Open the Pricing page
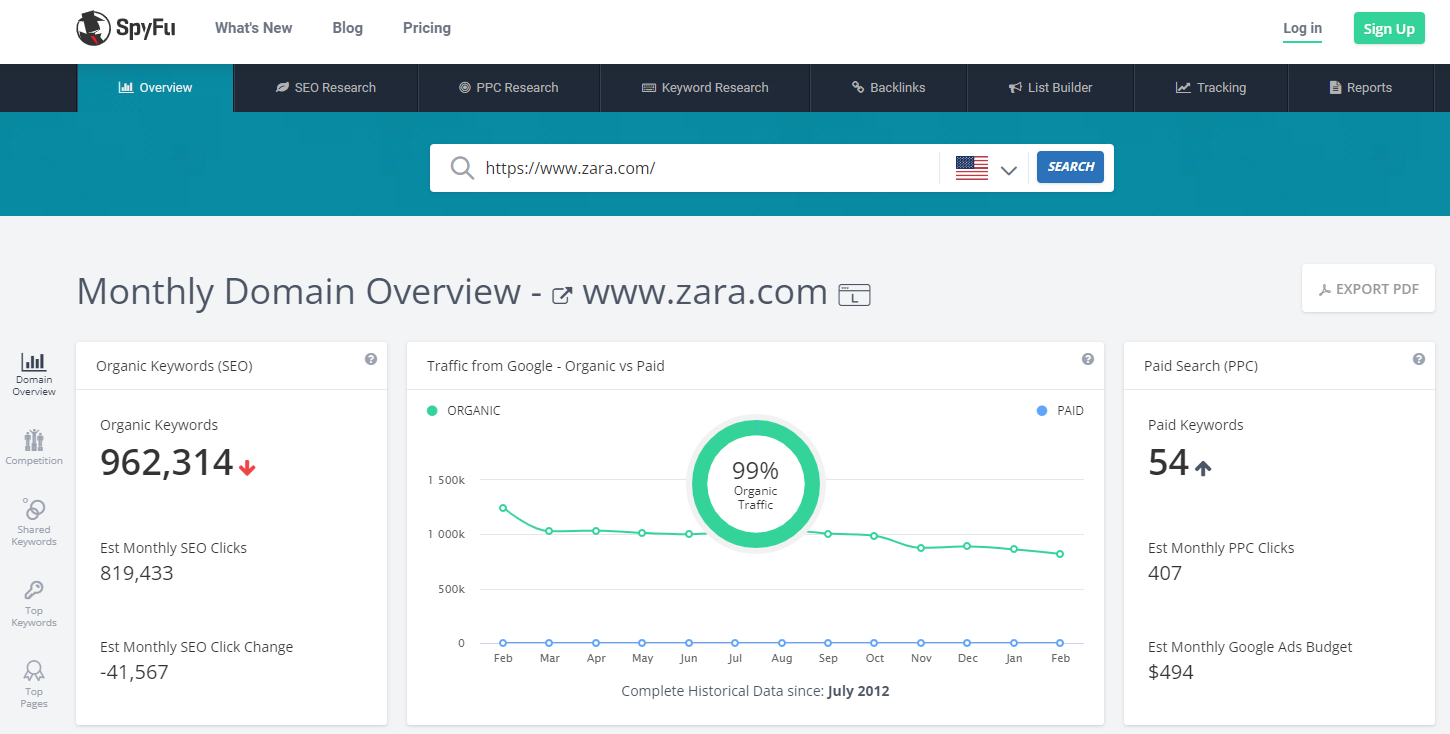The width and height of the screenshot is (1450, 734). pos(427,28)
